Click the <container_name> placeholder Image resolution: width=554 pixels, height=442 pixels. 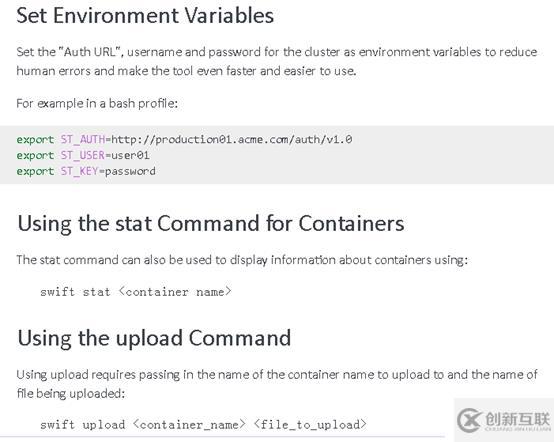[189, 424]
